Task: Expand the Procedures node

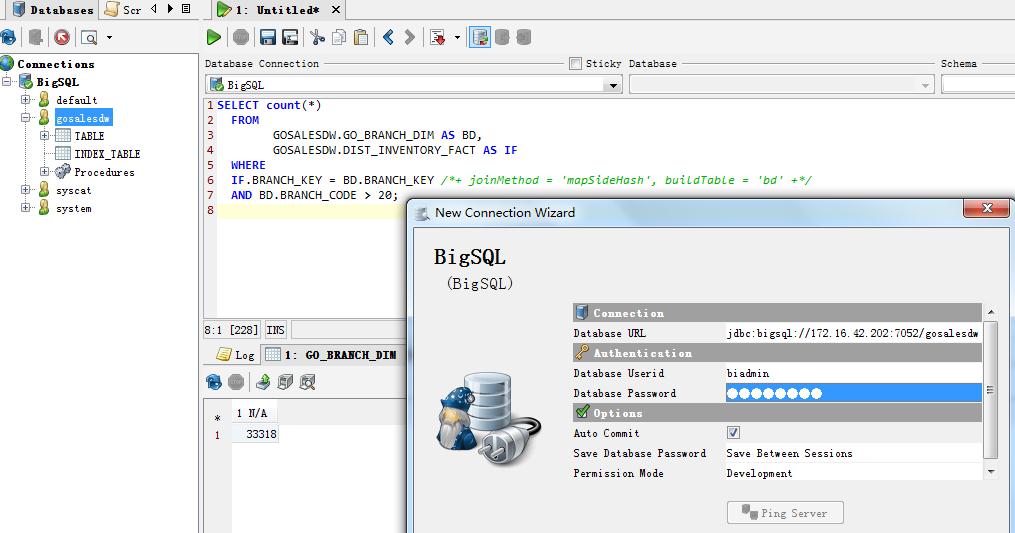Action: (44, 172)
